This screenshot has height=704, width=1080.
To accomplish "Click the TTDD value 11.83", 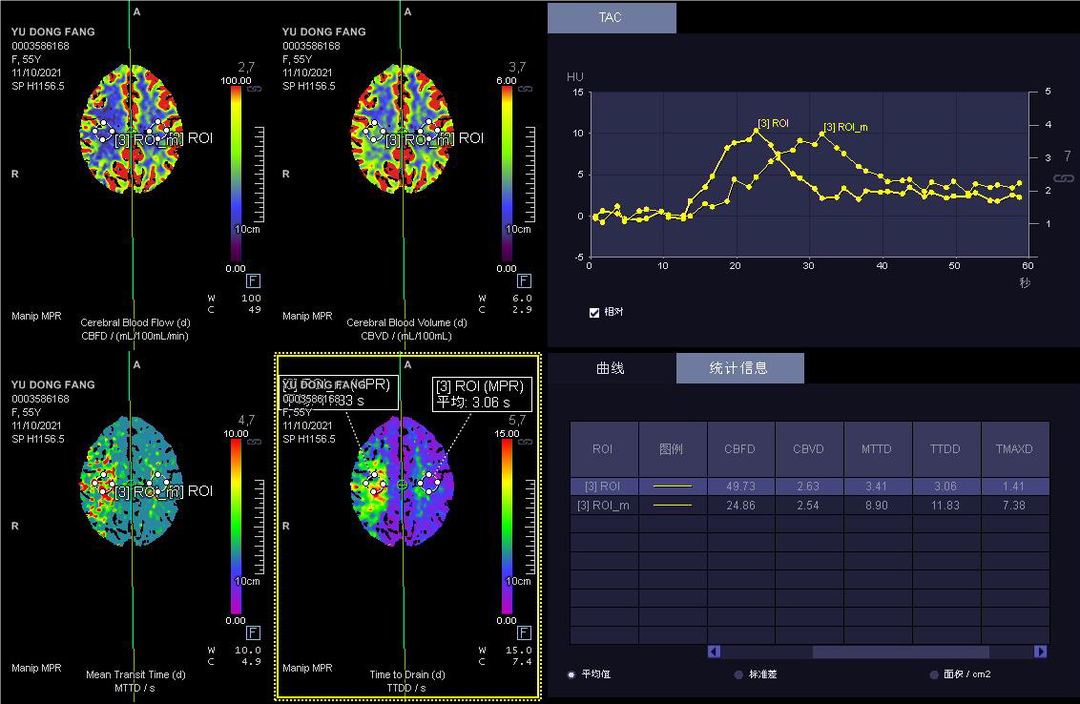I will [946, 506].
